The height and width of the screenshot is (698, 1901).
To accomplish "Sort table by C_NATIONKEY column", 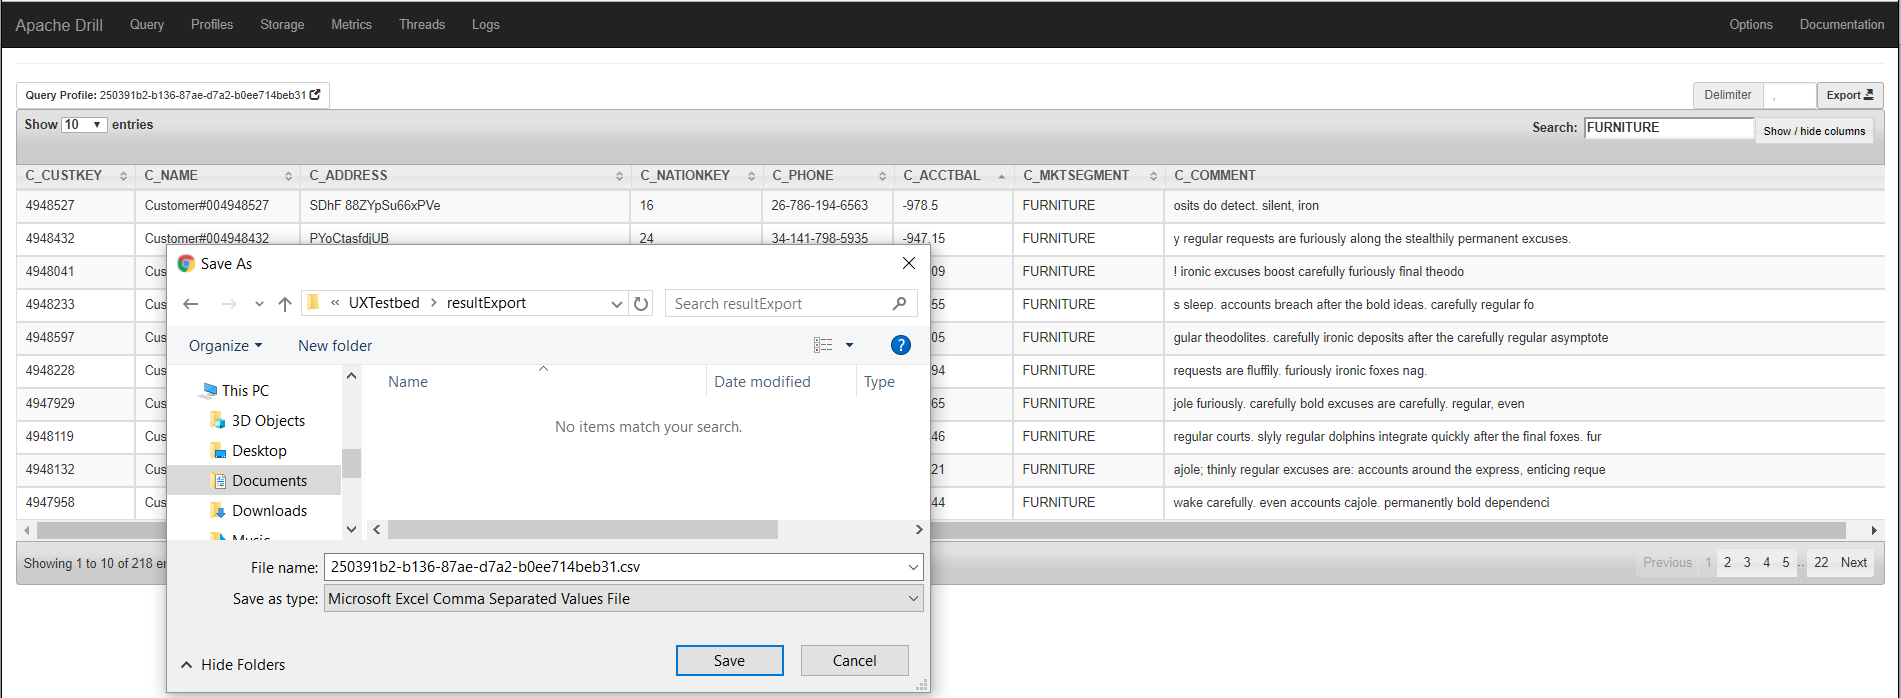I will point(697,175).
